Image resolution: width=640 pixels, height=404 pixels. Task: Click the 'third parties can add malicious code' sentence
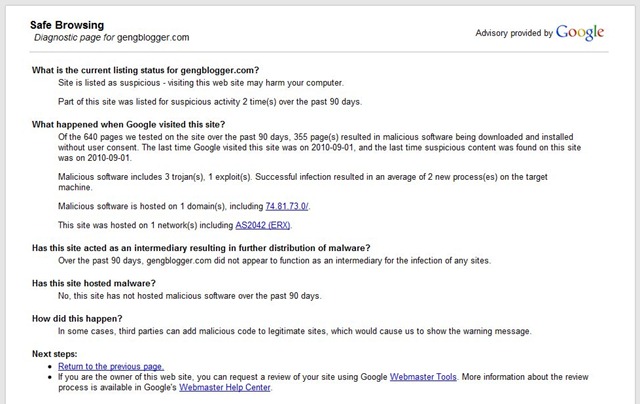[x=295, y=331]
